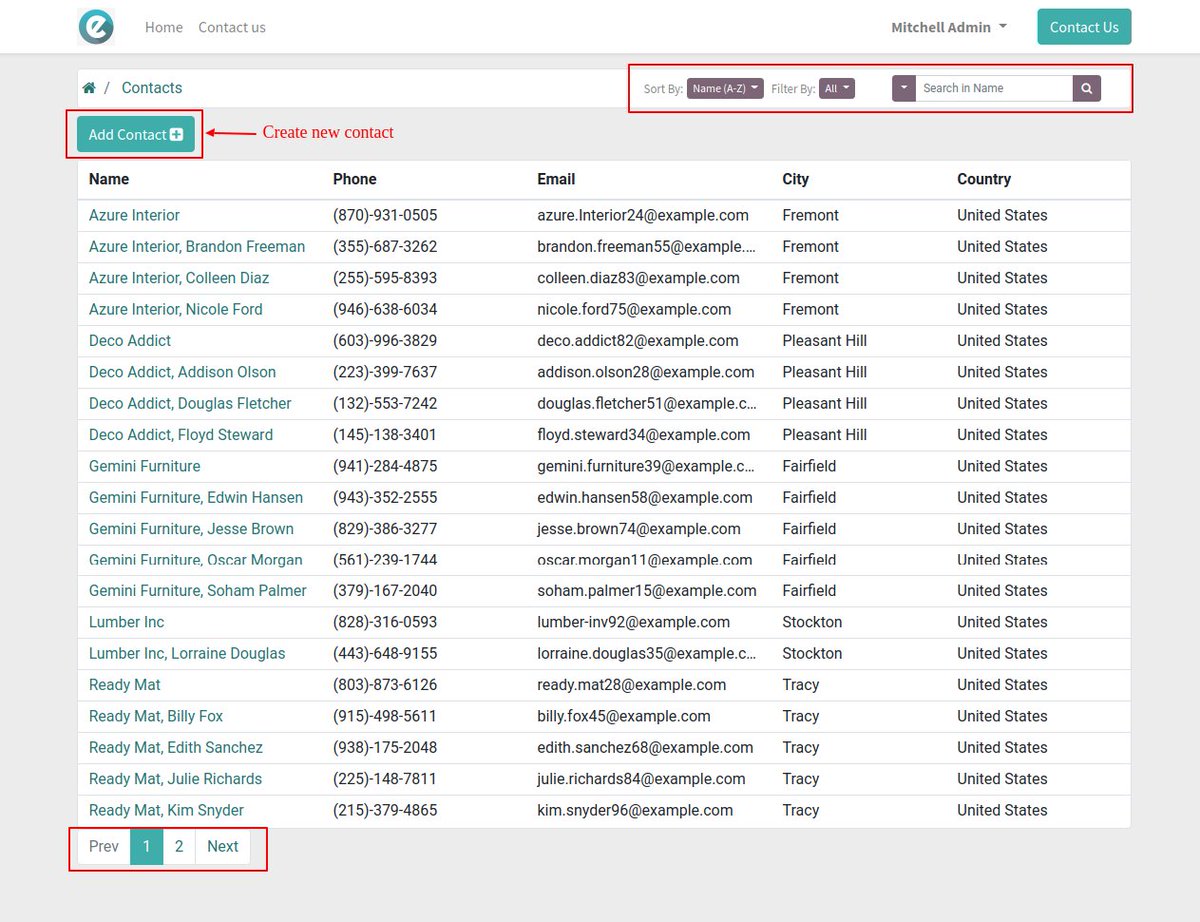
Task: Click the Country column header
Action: tap(984, 179)
